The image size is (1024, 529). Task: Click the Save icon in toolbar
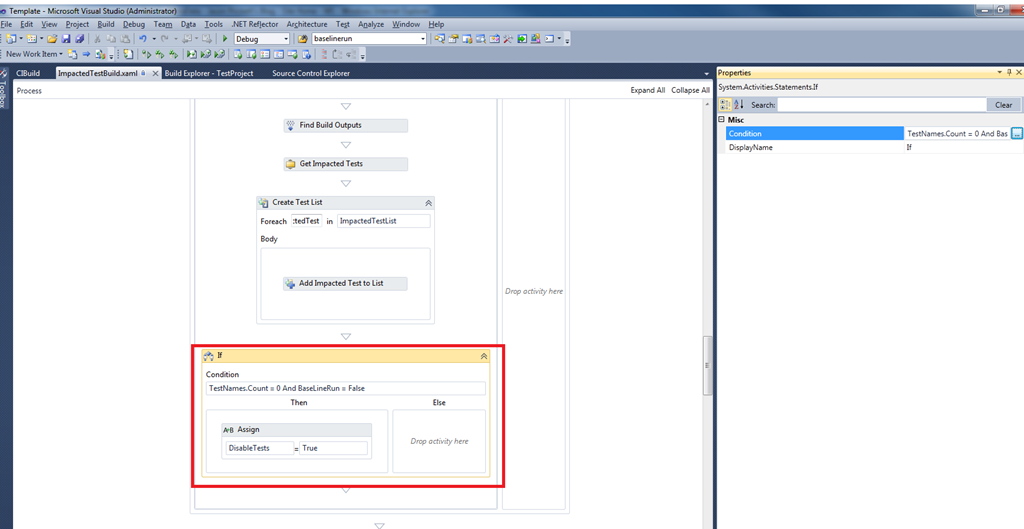click(66, 39)
